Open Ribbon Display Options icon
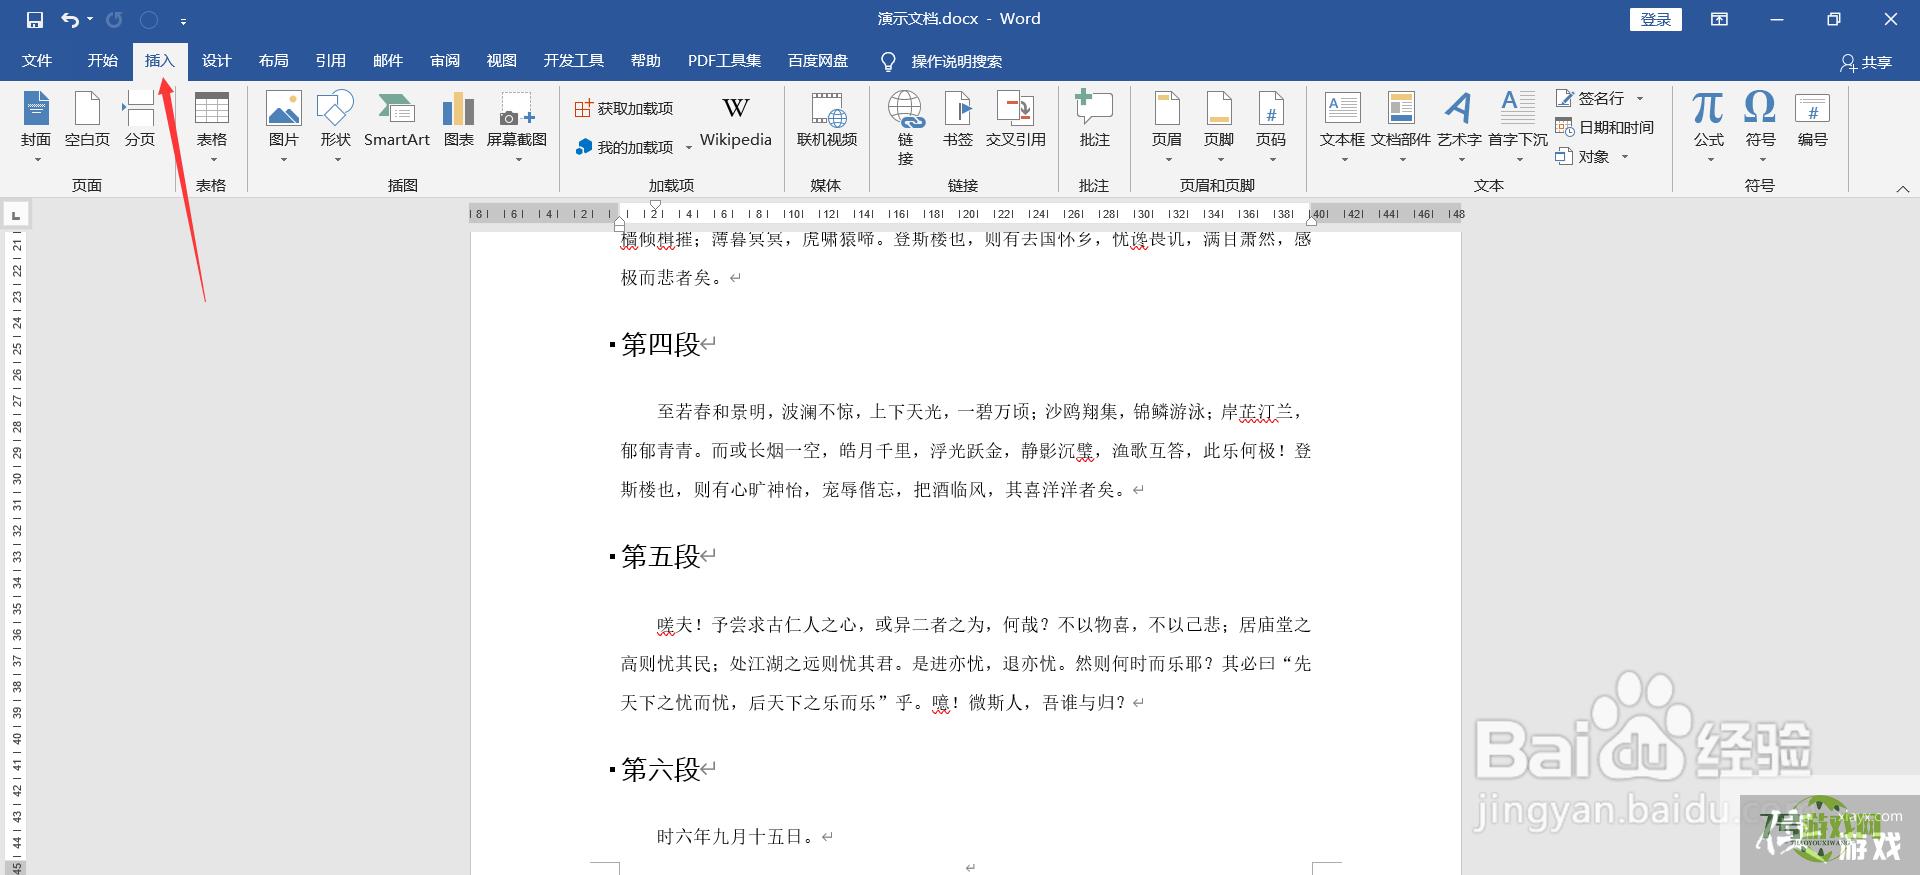This screenshot has width=1920, height=875. (1719, 19)
